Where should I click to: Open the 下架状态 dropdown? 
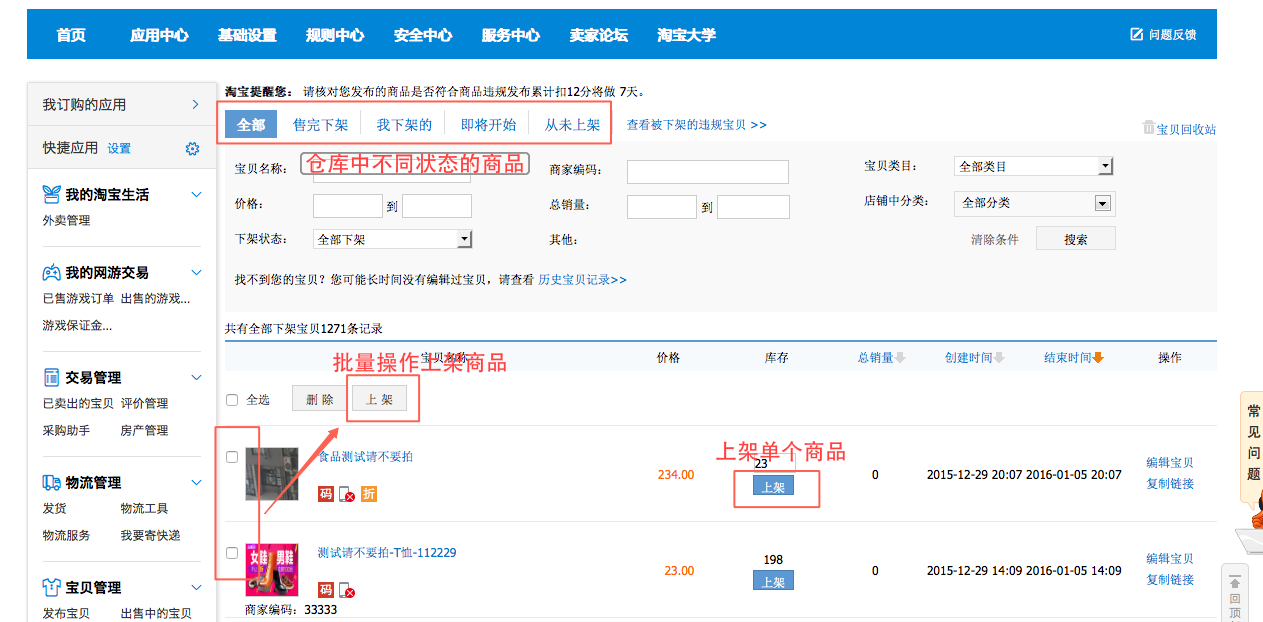[464, 240]
